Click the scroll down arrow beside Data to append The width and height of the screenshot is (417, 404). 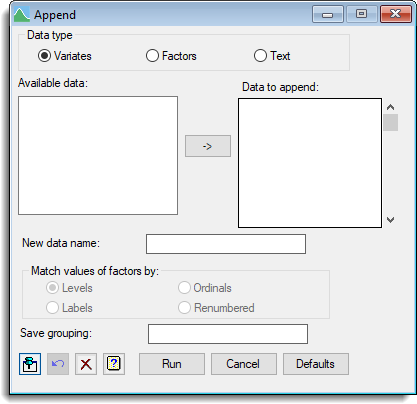(x=391, y=220)
